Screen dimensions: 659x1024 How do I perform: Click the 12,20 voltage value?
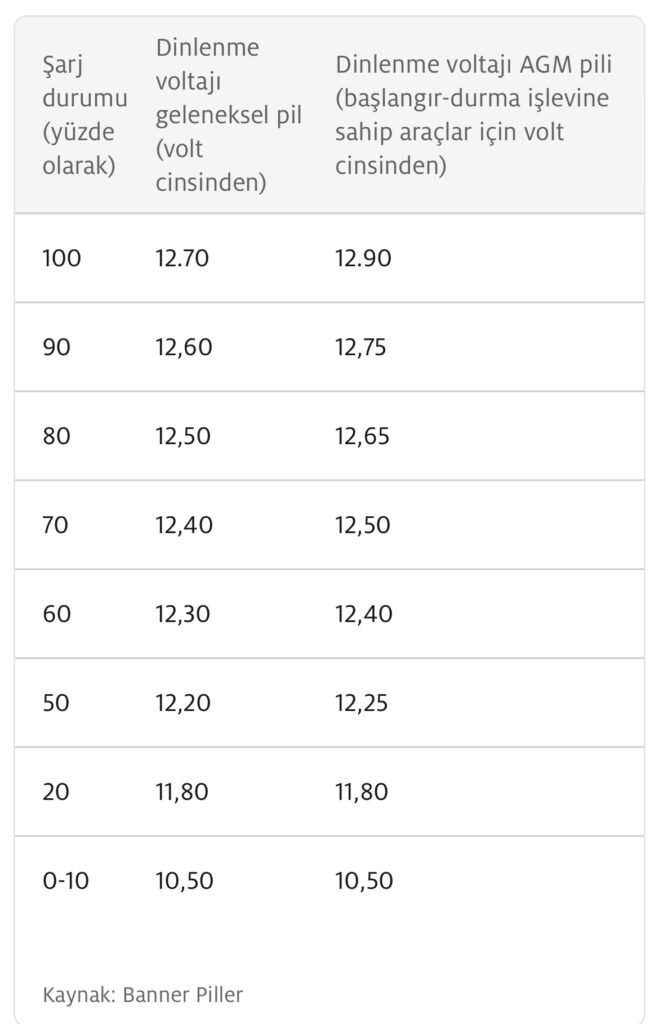click(x=182, y=703)
